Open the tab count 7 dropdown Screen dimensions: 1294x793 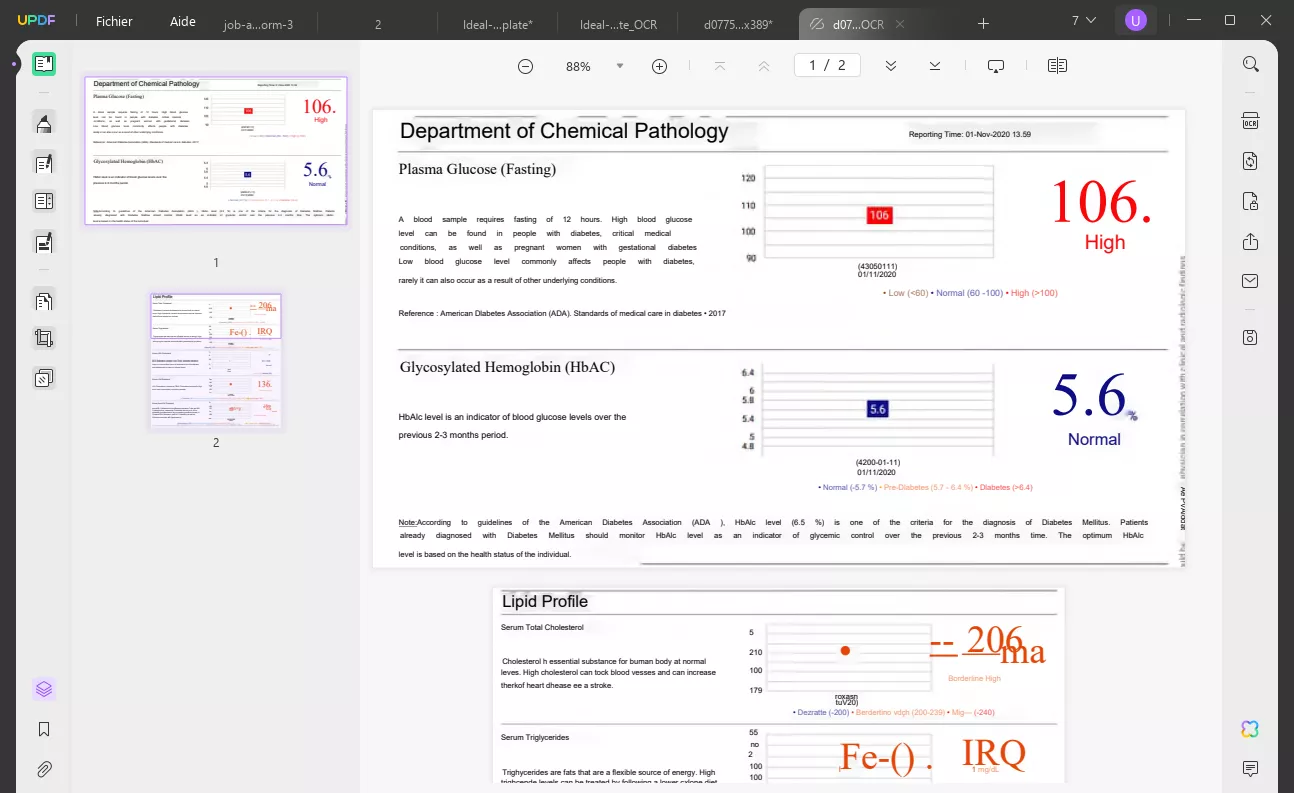(x=1083, y=20)
